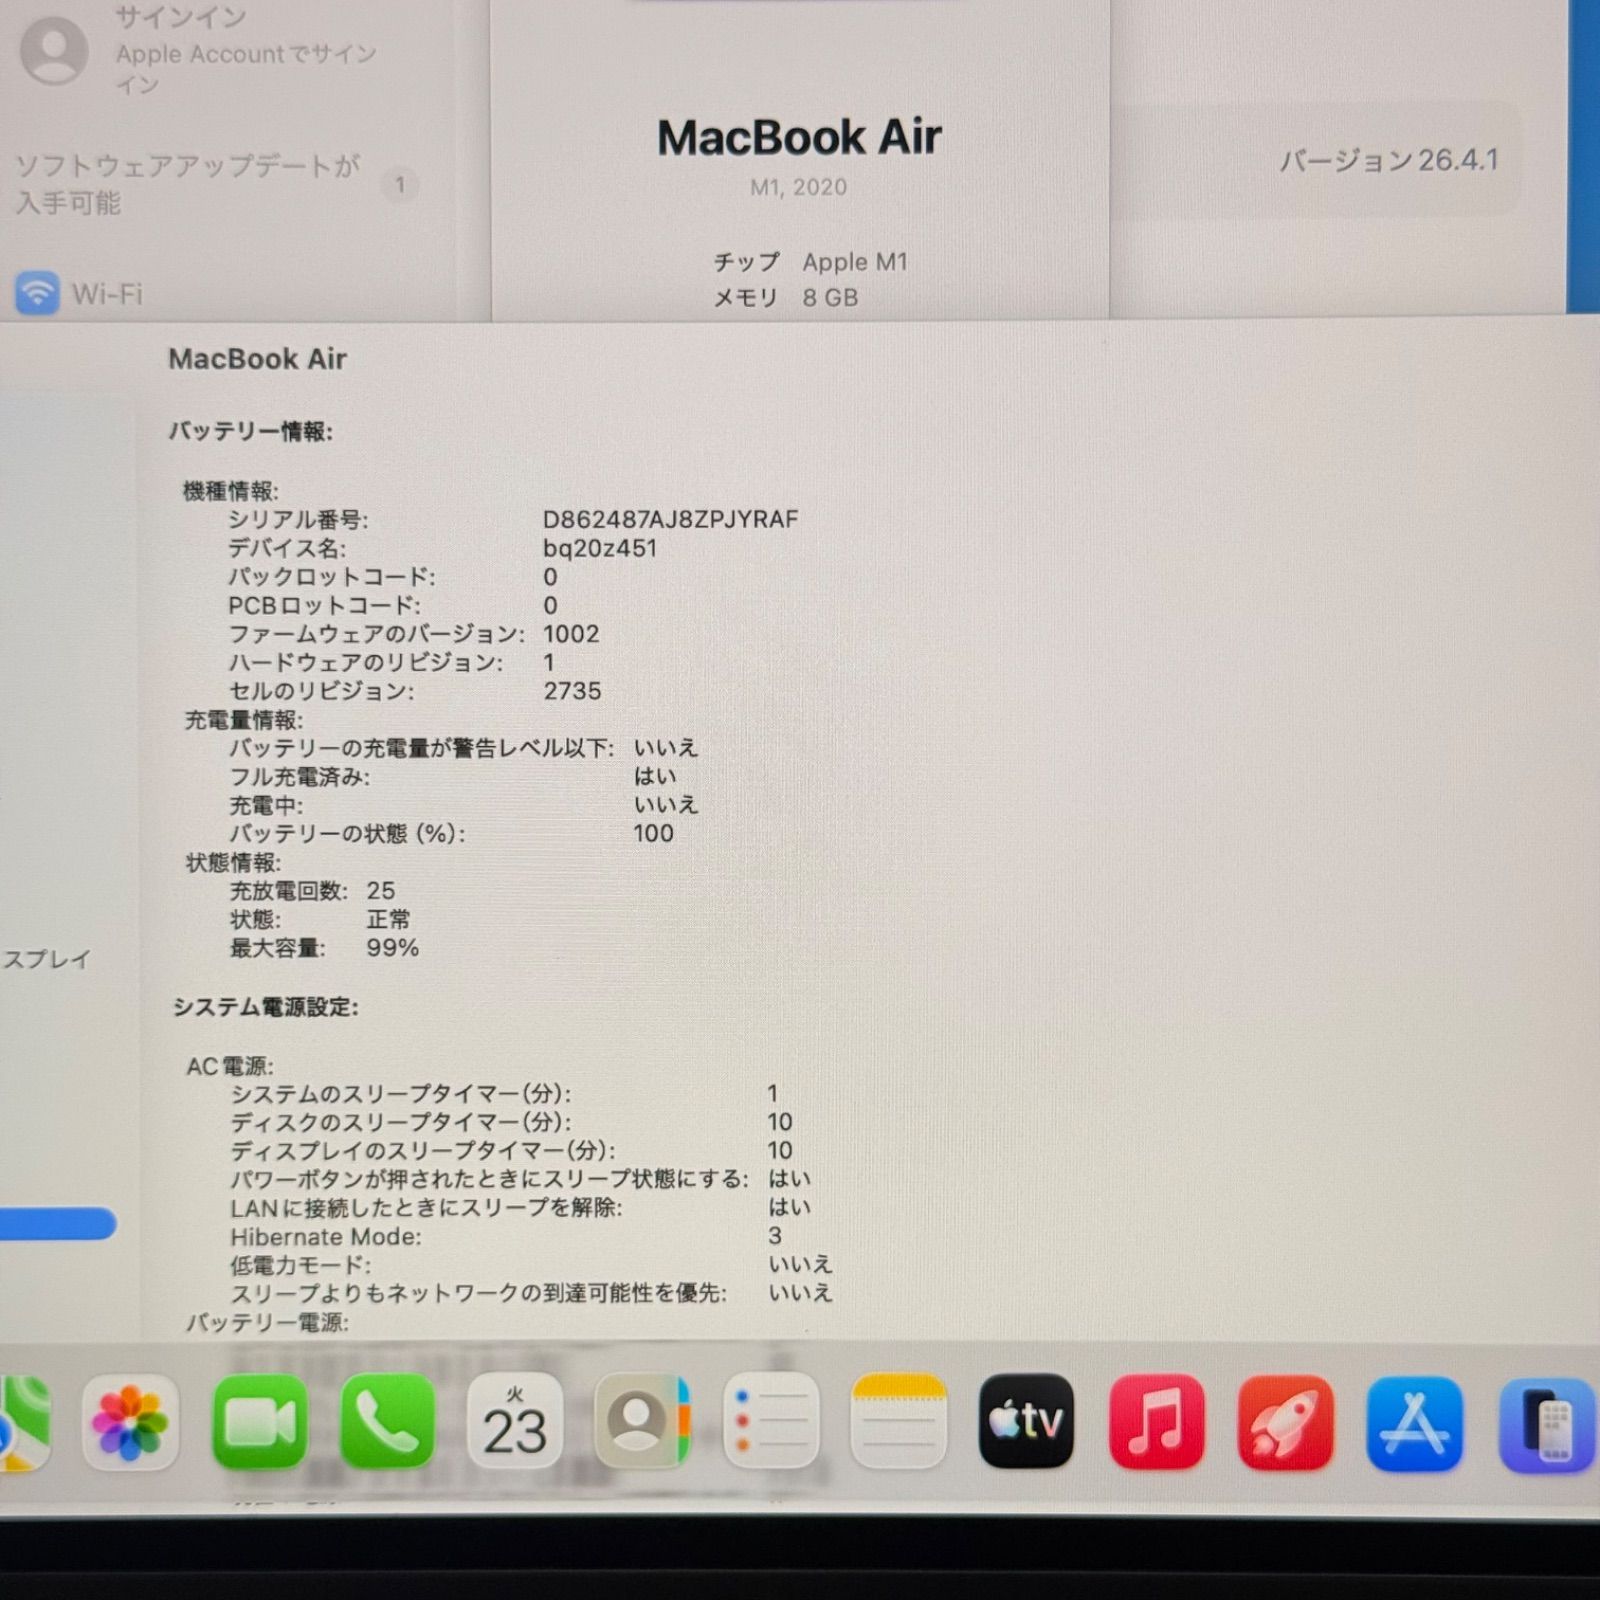Image resolution: width=1600 pixels, height=1600 pixels.
Task: Open the Maps app icon in Dock
Action: coord(24,1422)
